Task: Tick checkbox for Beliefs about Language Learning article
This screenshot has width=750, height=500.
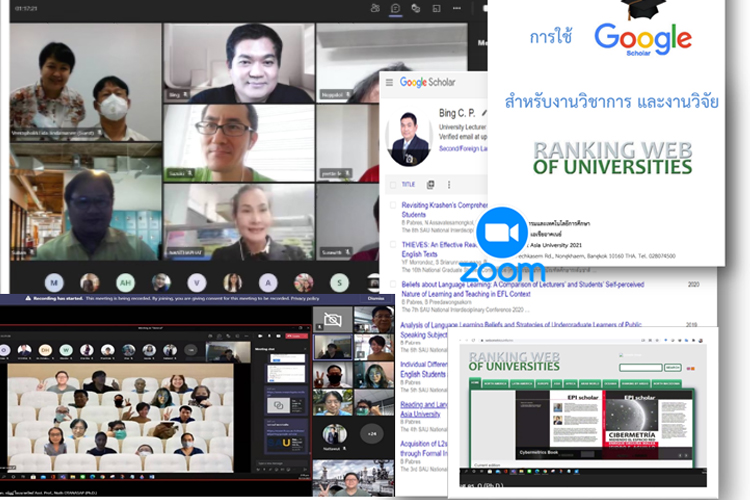Action: tap(393, 284)
